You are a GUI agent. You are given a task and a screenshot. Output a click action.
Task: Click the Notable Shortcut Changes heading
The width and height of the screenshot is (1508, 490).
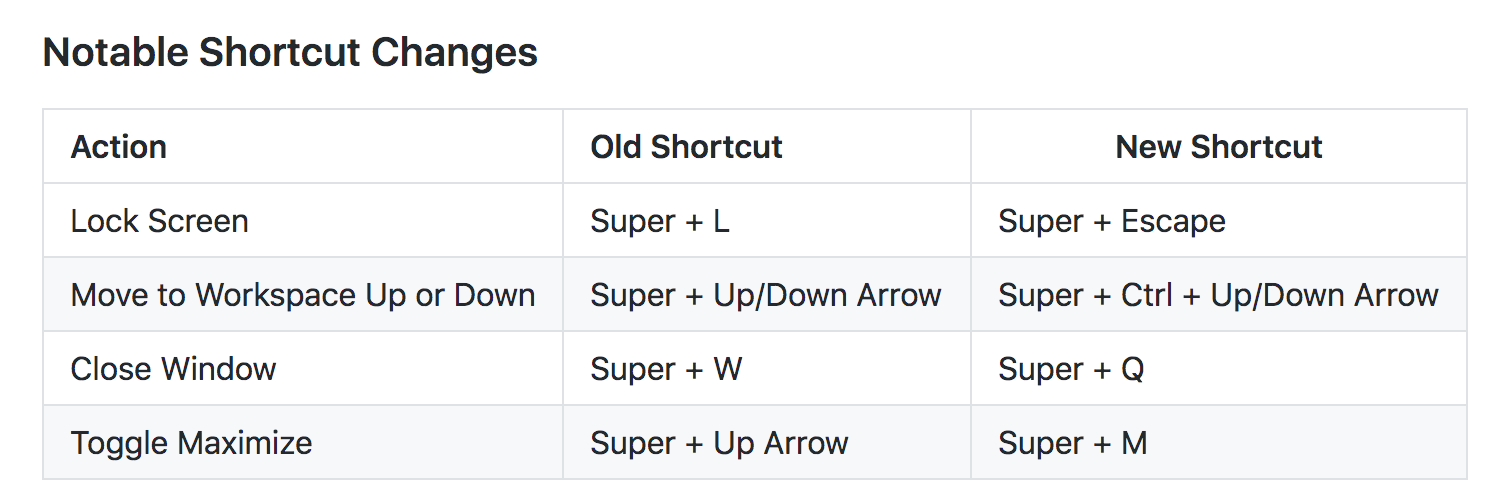(290, 52)
